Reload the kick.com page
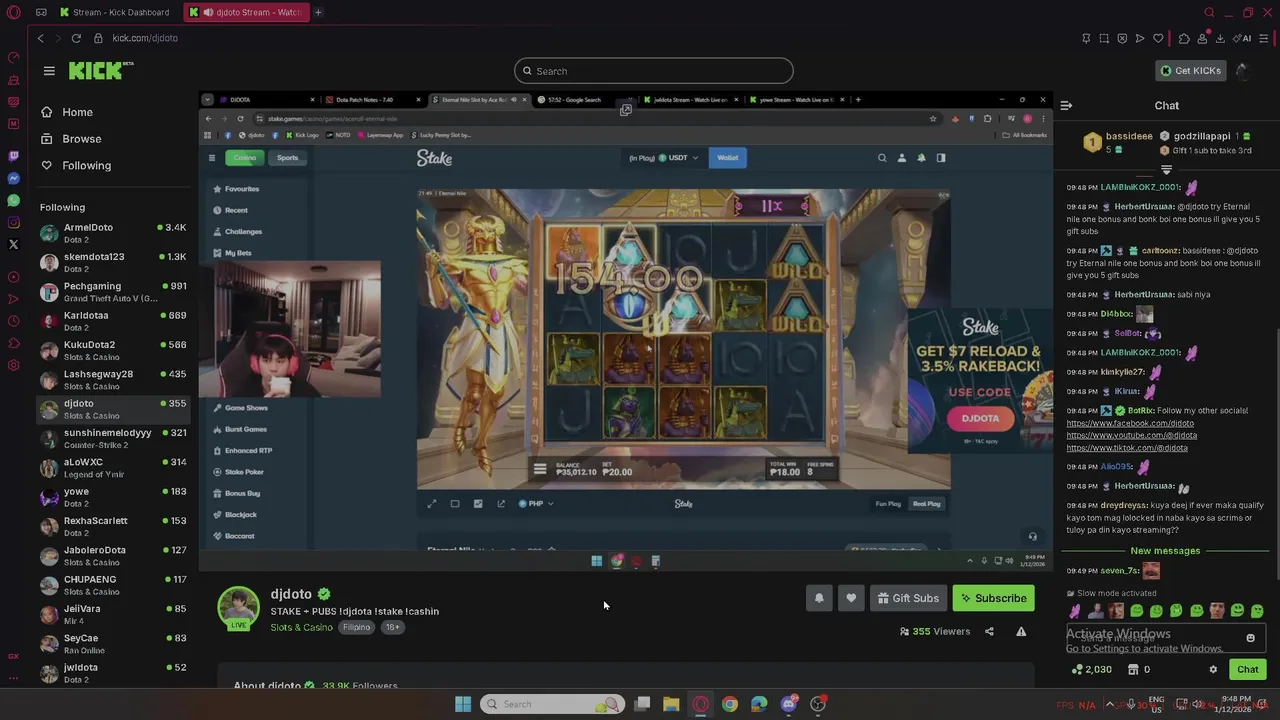Viewport: 1280px width, 720px height. coord(76,38)
